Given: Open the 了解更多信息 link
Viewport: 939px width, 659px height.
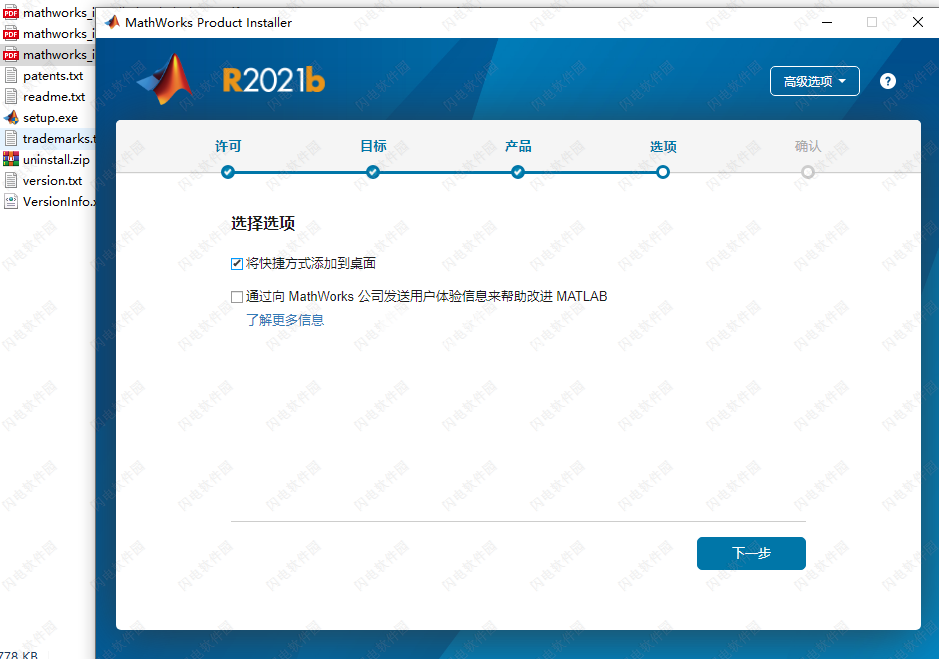Looking at the screenshot, I should click(x=285, y=320).
